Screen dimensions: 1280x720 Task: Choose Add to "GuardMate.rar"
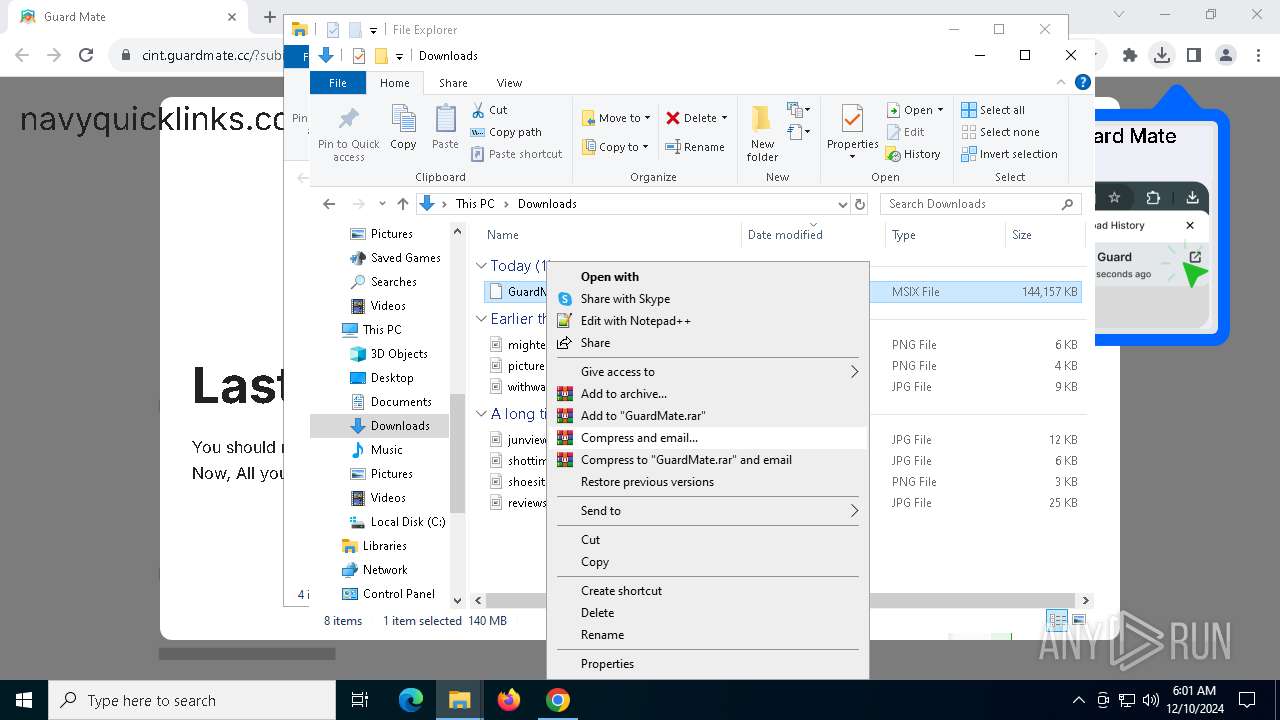[708, 416]
